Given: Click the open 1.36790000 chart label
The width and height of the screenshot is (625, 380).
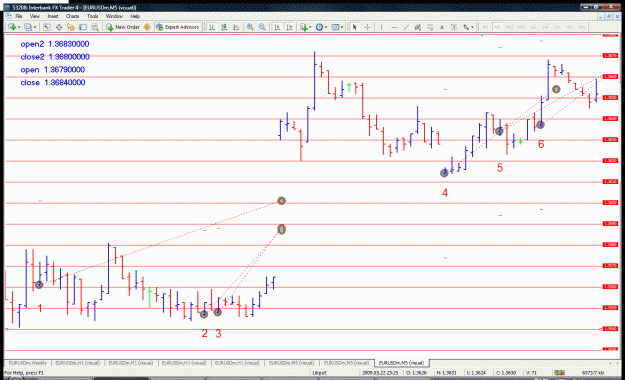Looking at the screenshot, I should click(53, 70).
